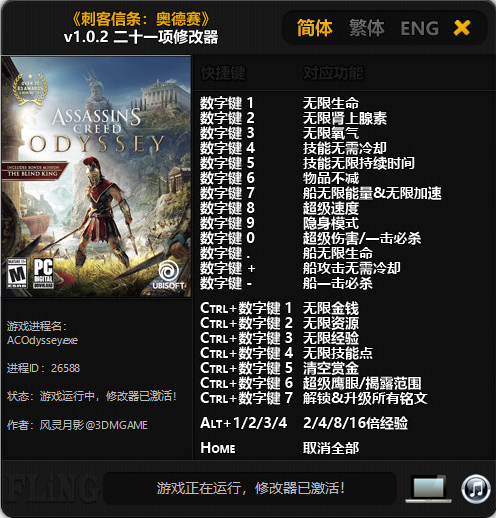Switch language to 繁体
This screenshot has height=518, width=496.
(367, 28)
